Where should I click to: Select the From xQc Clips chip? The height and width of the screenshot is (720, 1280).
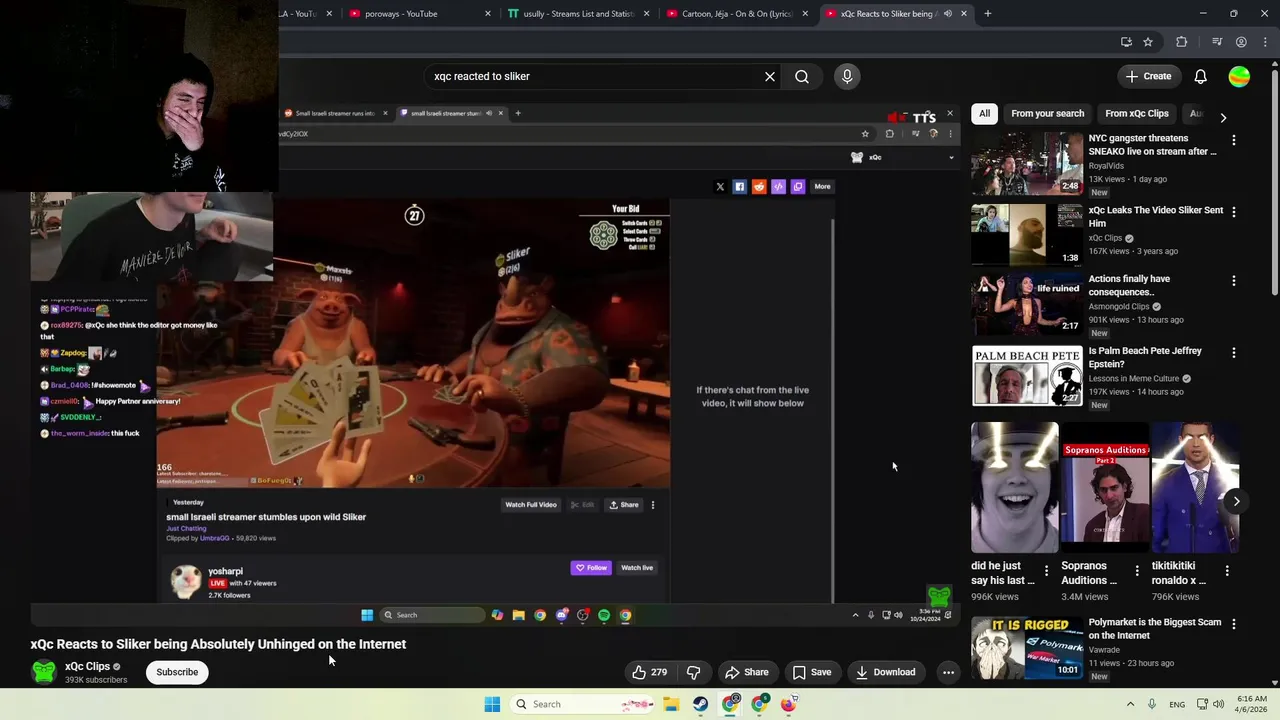point(1137,113)
